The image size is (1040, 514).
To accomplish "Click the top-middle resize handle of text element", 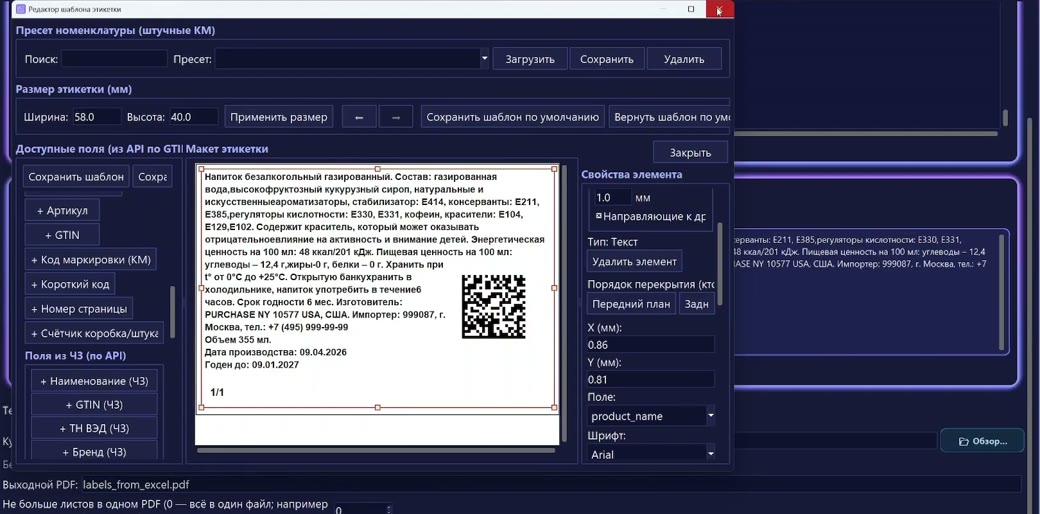I will (x=378, y=168).
